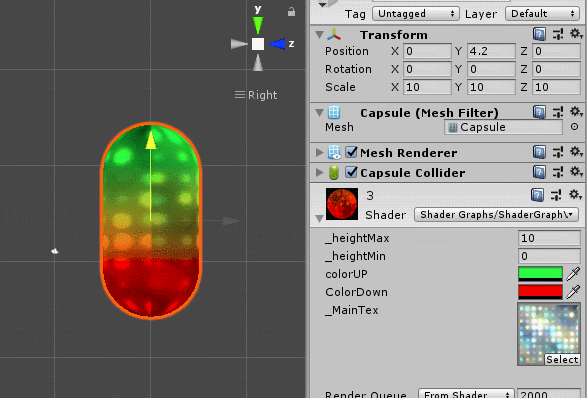Click the Rotation Z field

(556, 69)
